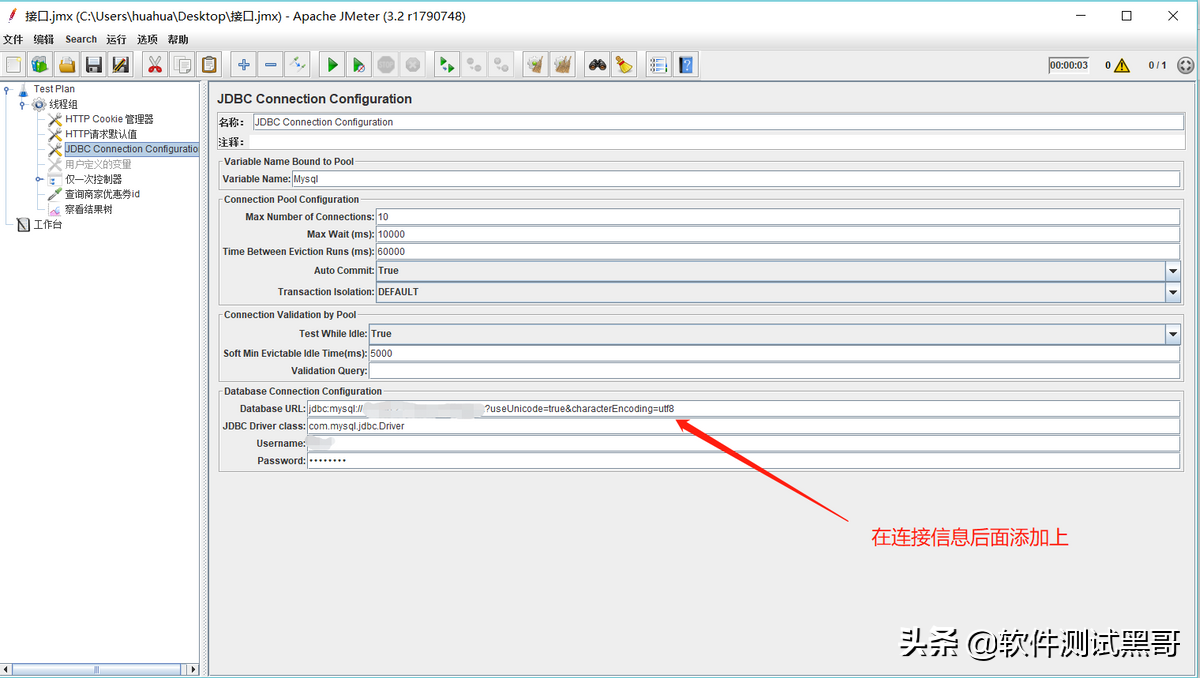The height and width of the screenshot is (678, 1200).
Task: Click the globe status icon in toolbar
Action: pyautogui.click(x=1186, y=66)
